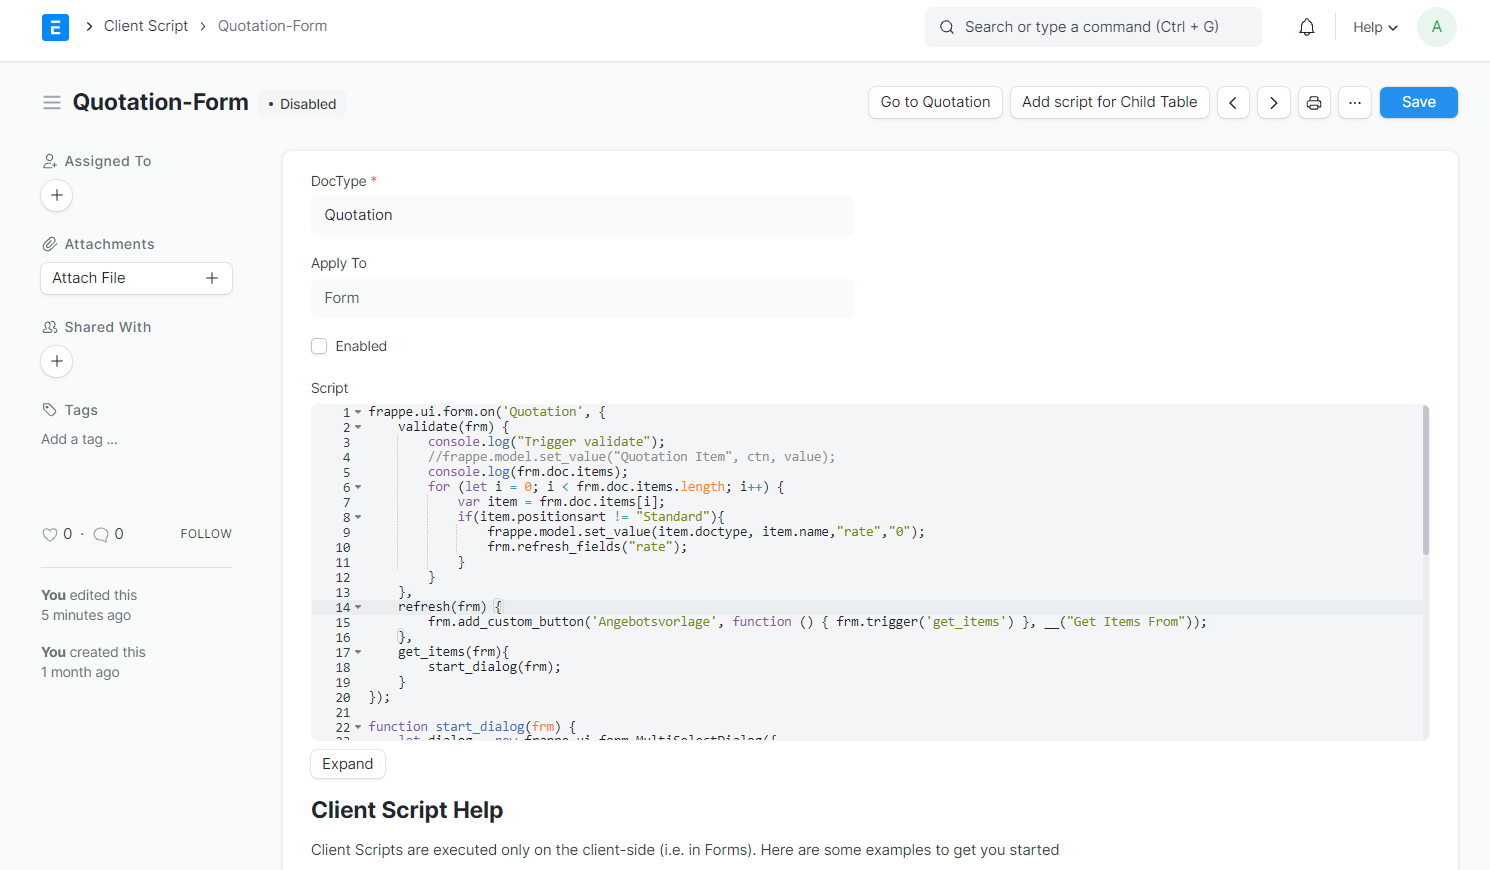Like this document heart icon
The height and width of the screenshot is (870, 1490).
[x=49, y=535]
